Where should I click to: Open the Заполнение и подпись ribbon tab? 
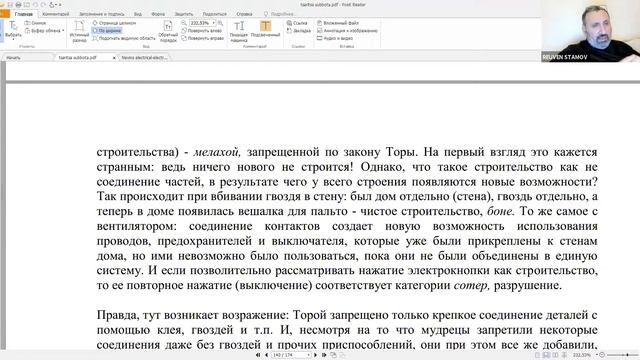pos(102,14)
